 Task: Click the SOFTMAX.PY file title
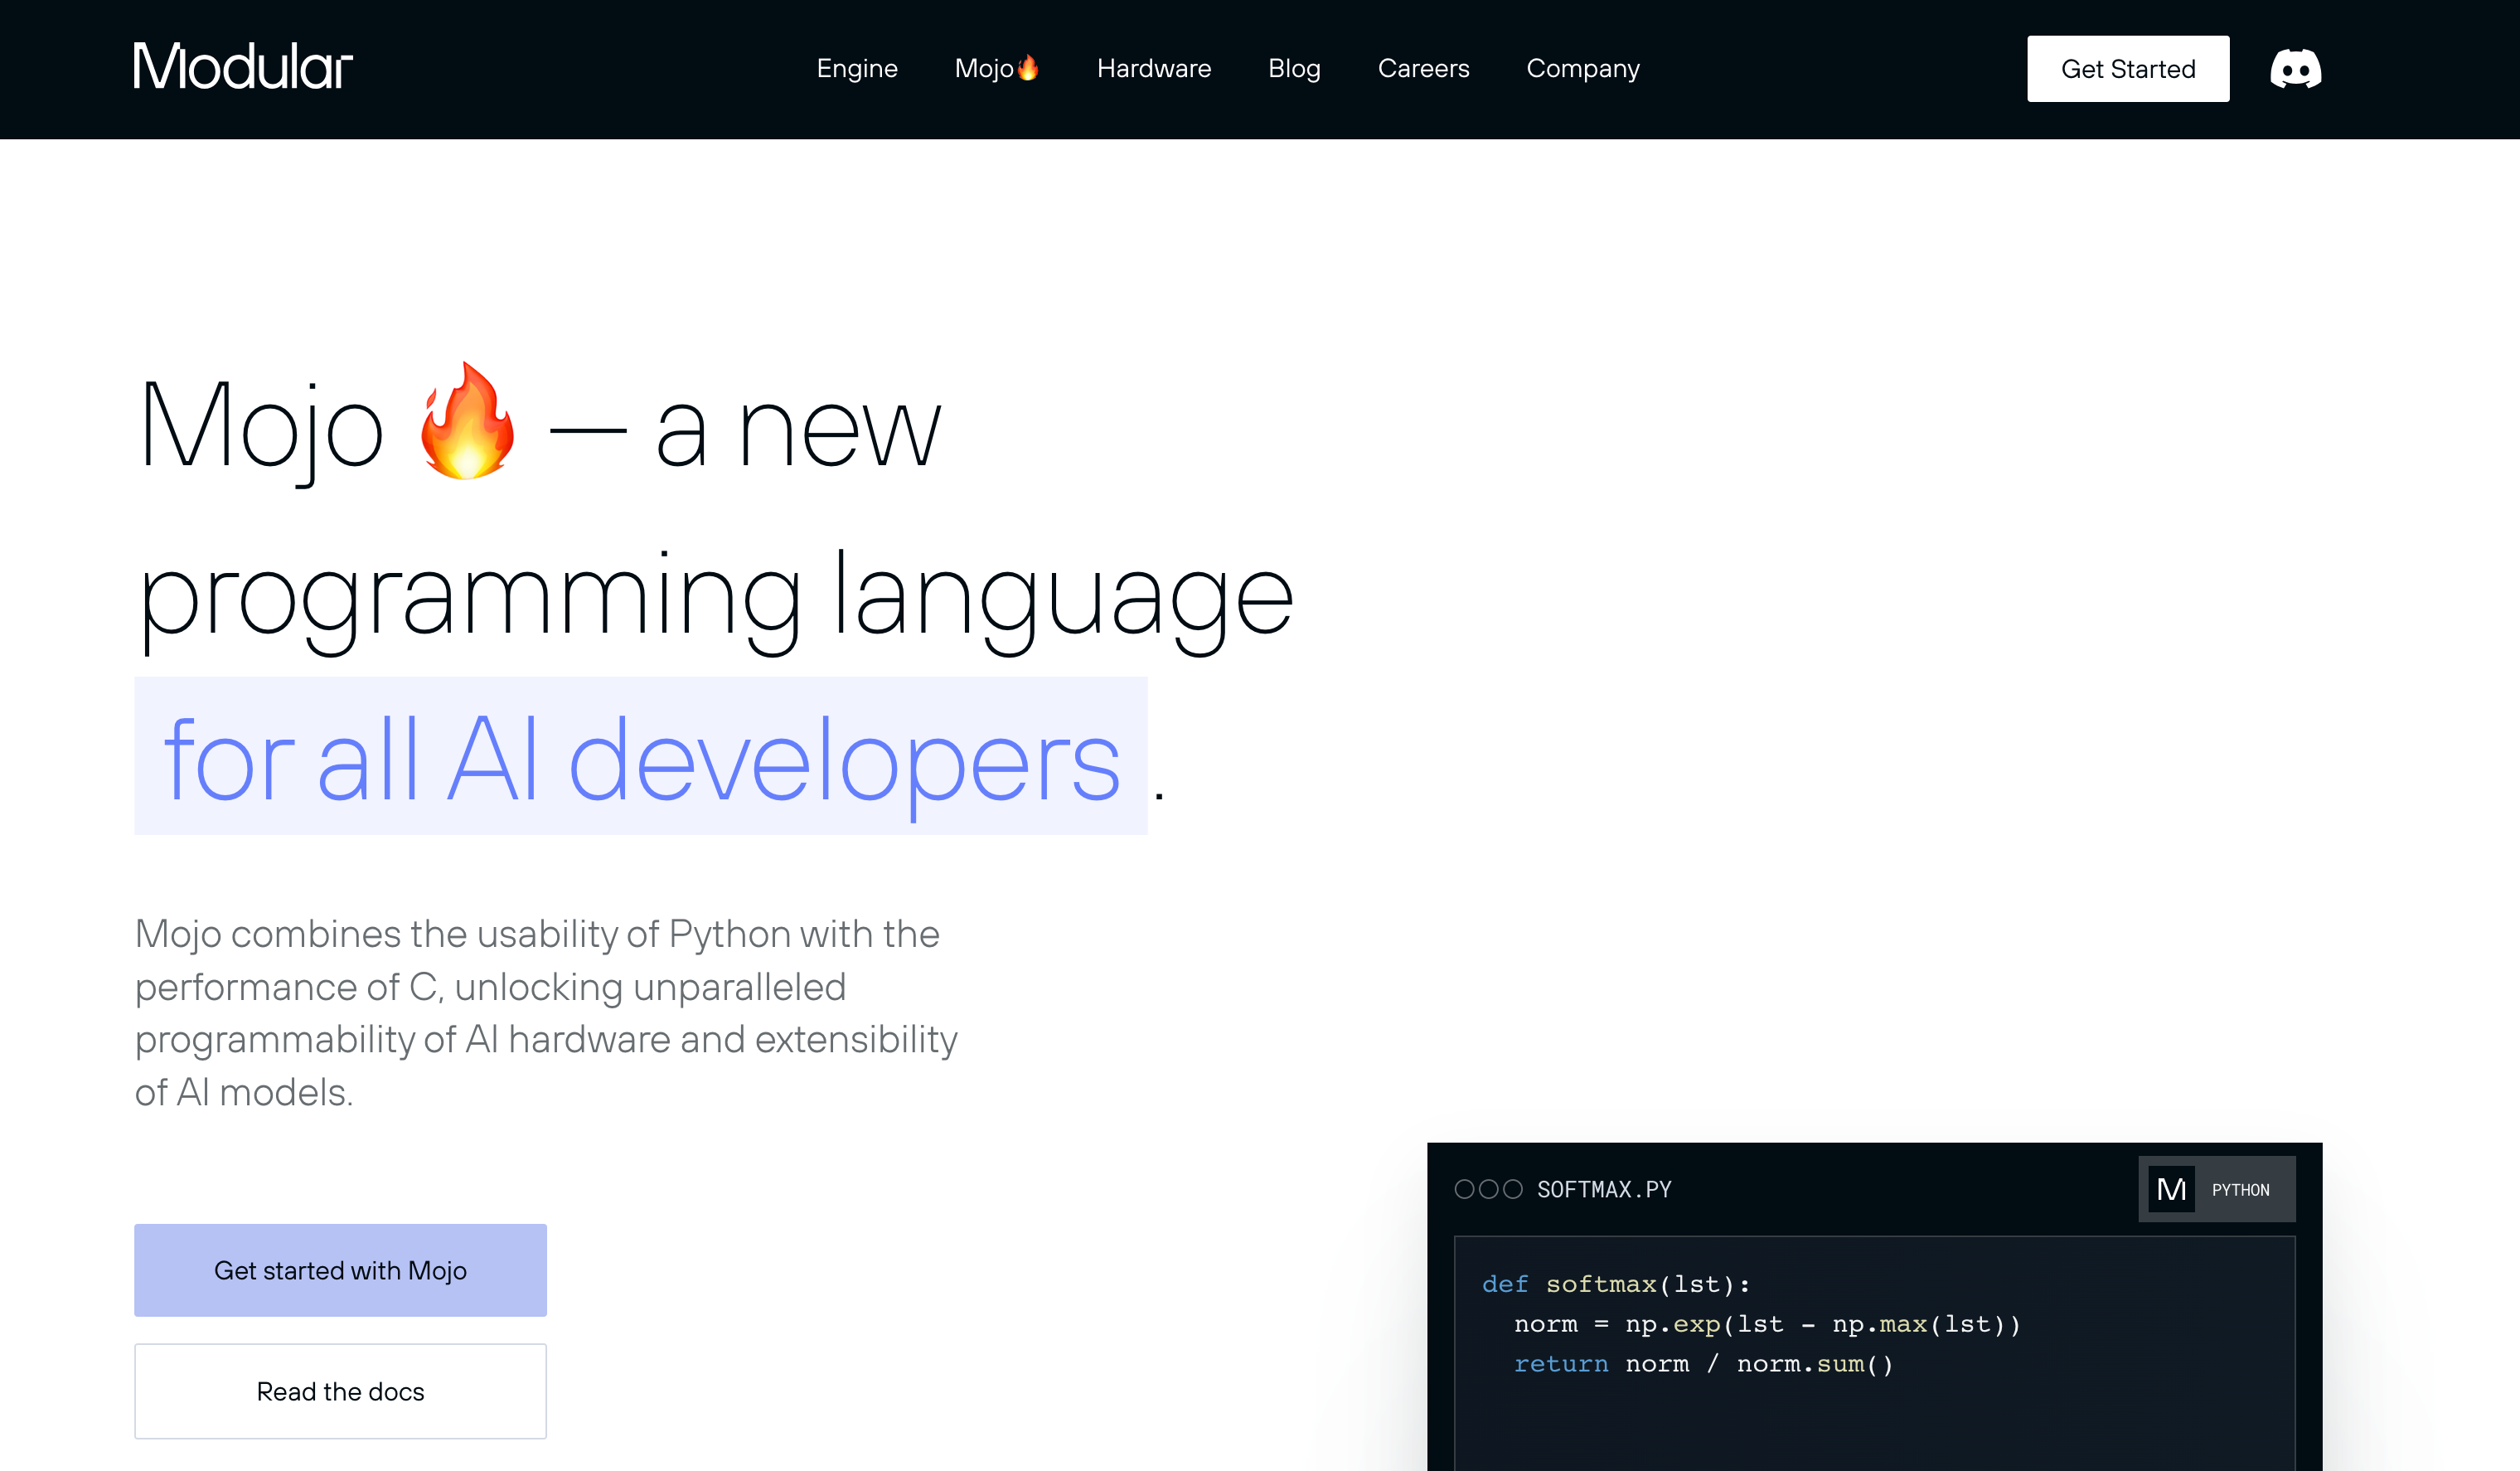[x=1603, y=1189]
